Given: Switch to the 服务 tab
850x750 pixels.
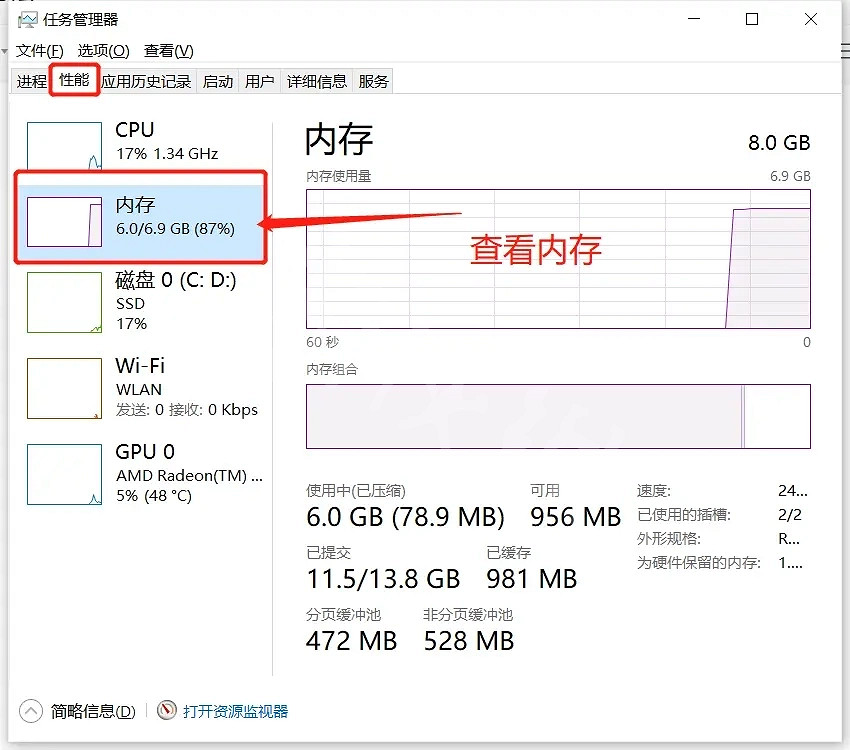Looking at the screenshot, I should (373, 82).
